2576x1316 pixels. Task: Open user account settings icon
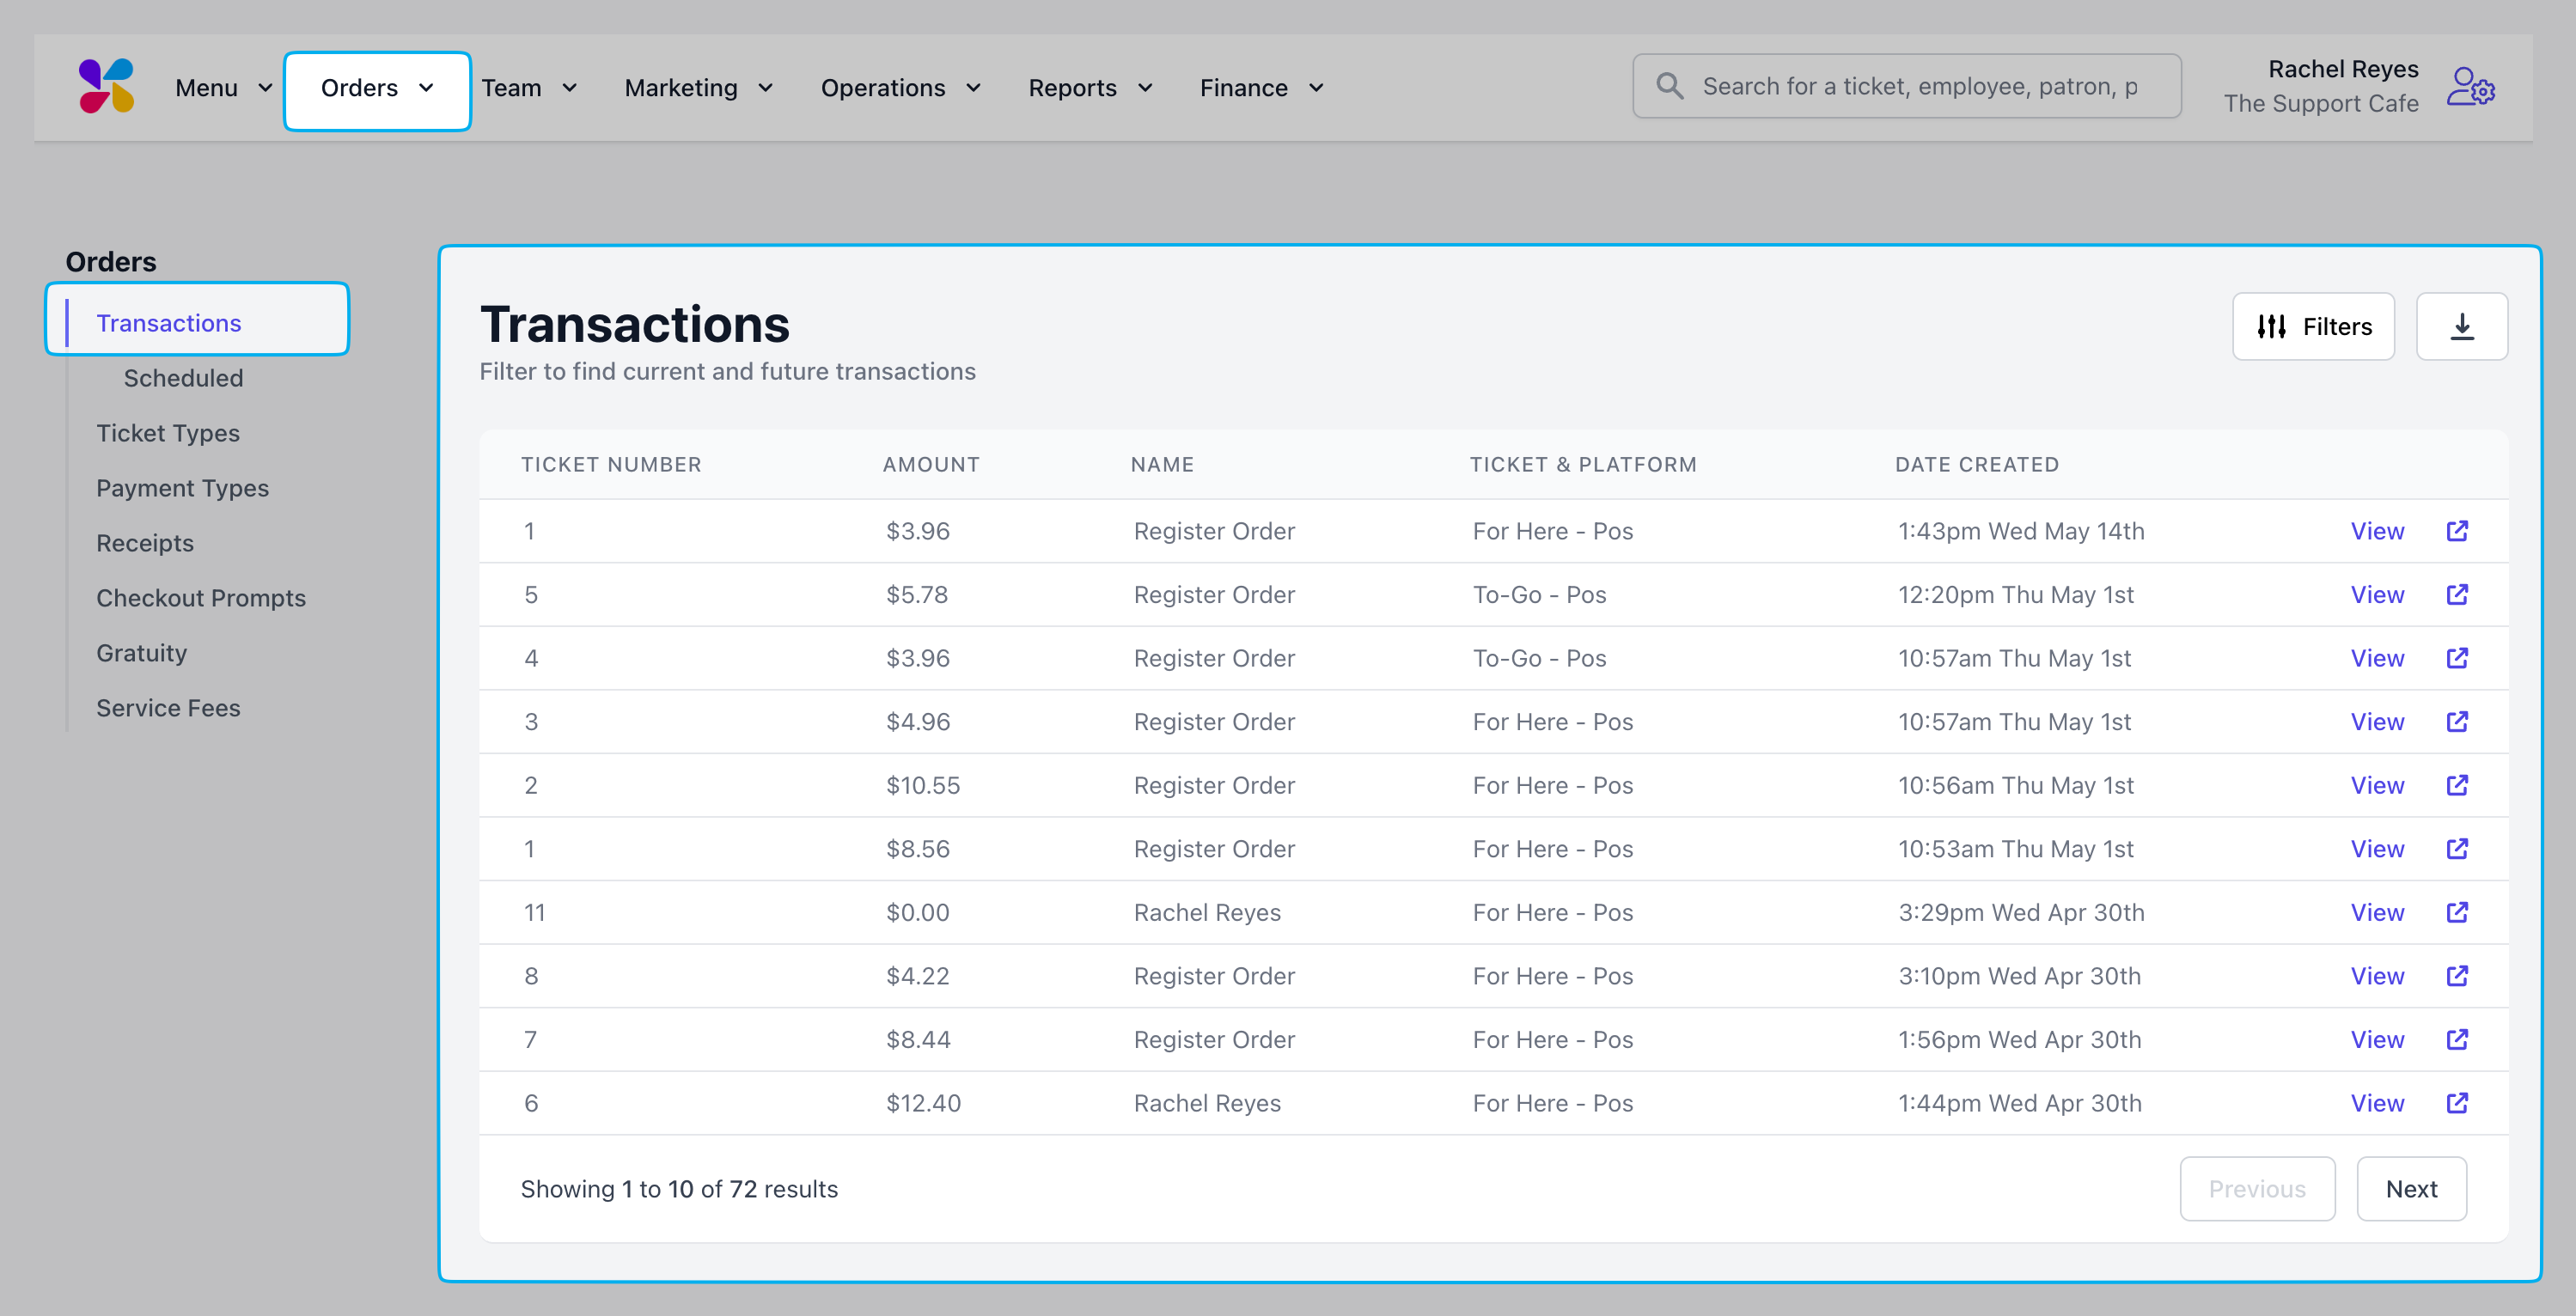pyautogui.click(x=2470, y=88)
